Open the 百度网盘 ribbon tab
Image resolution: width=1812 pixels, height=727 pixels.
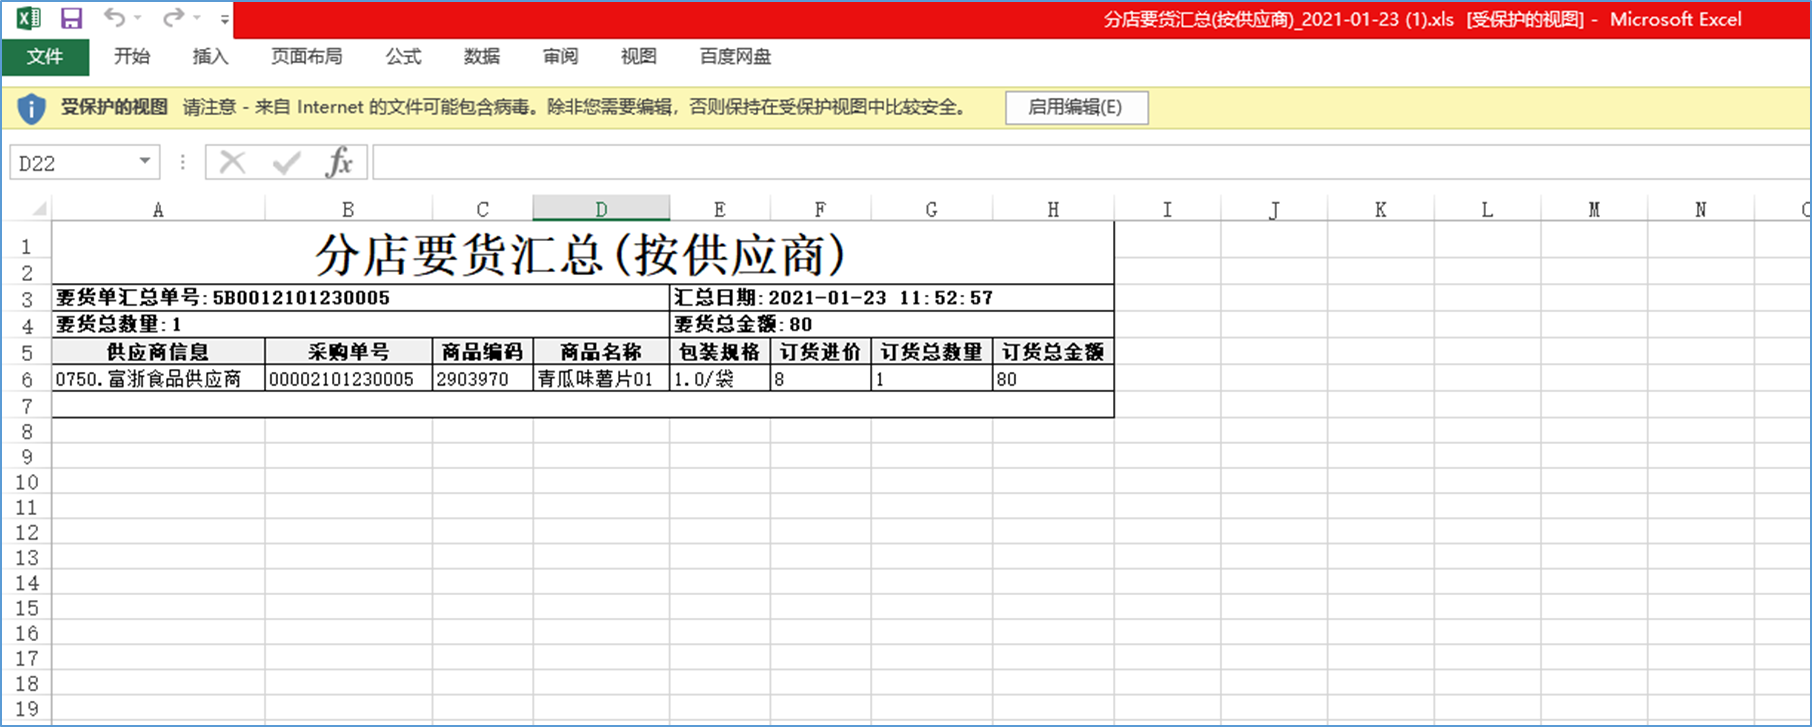click(x=735, y=57)
